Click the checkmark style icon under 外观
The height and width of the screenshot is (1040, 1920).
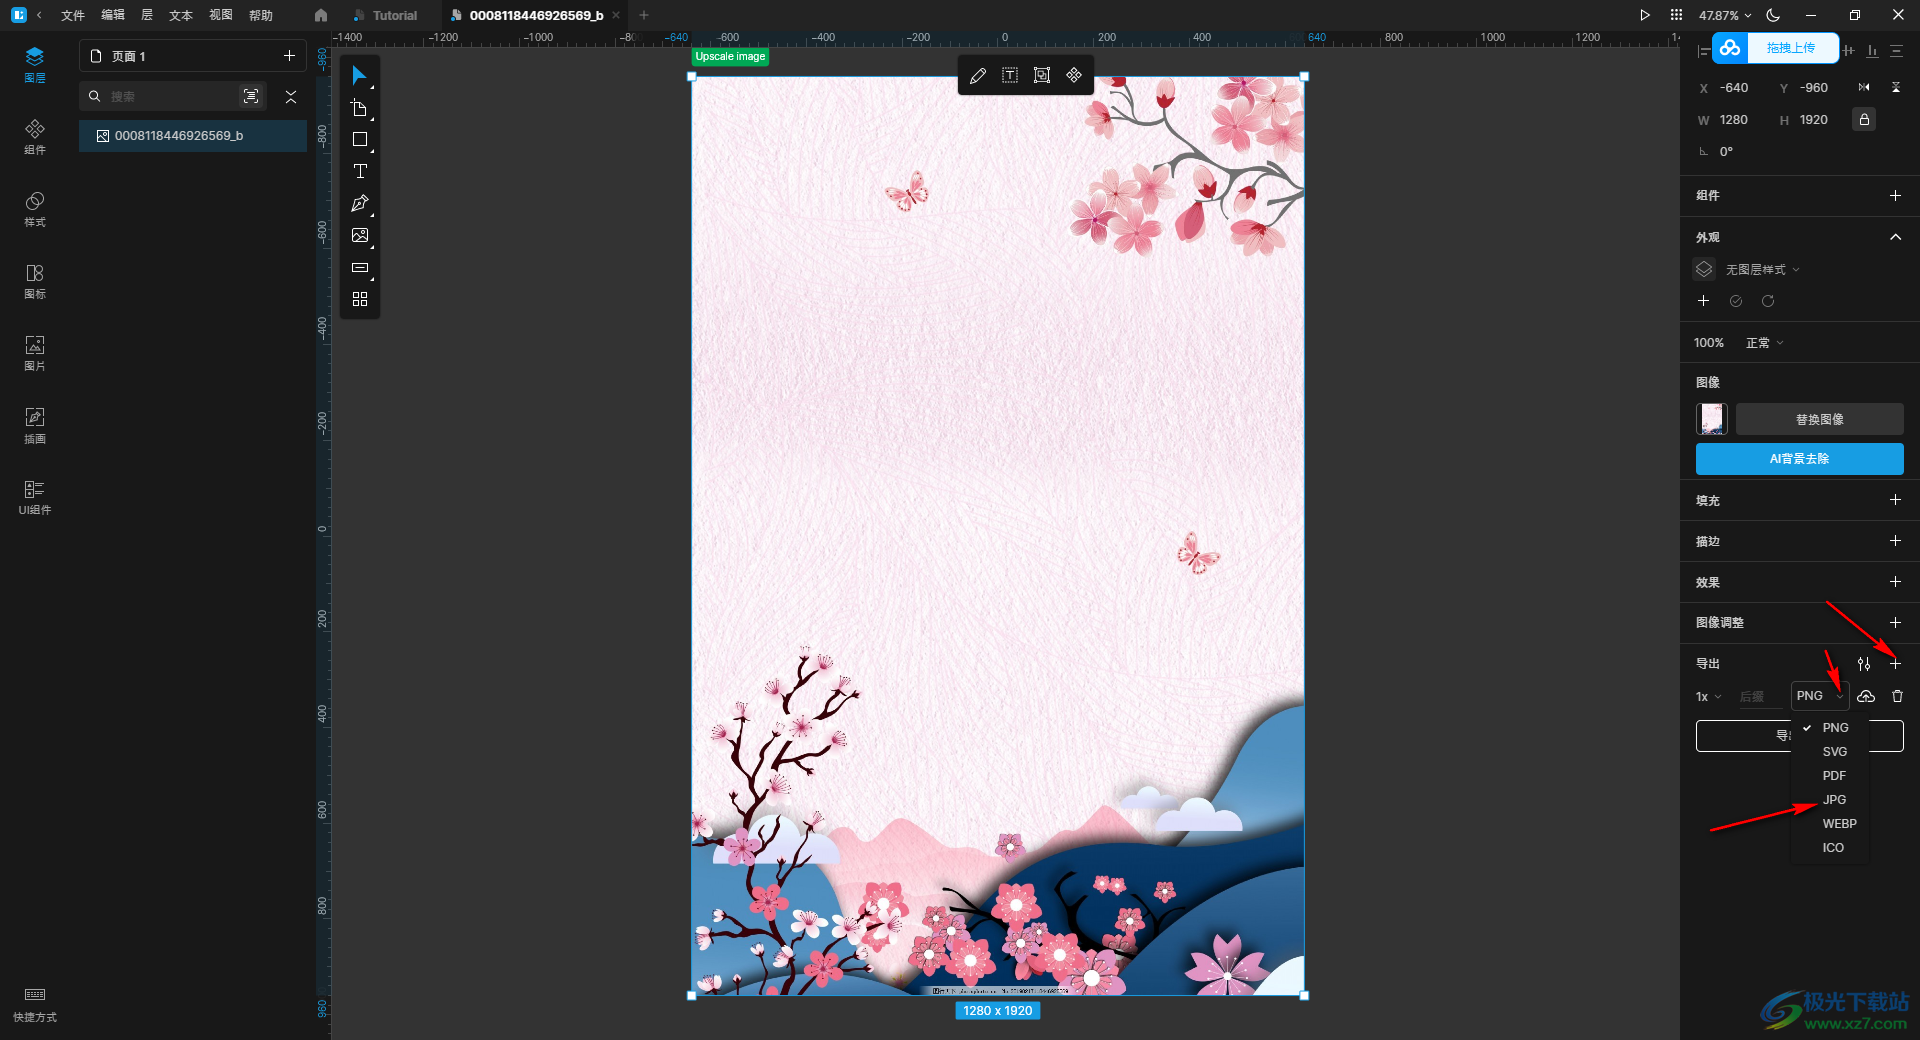1736,301
